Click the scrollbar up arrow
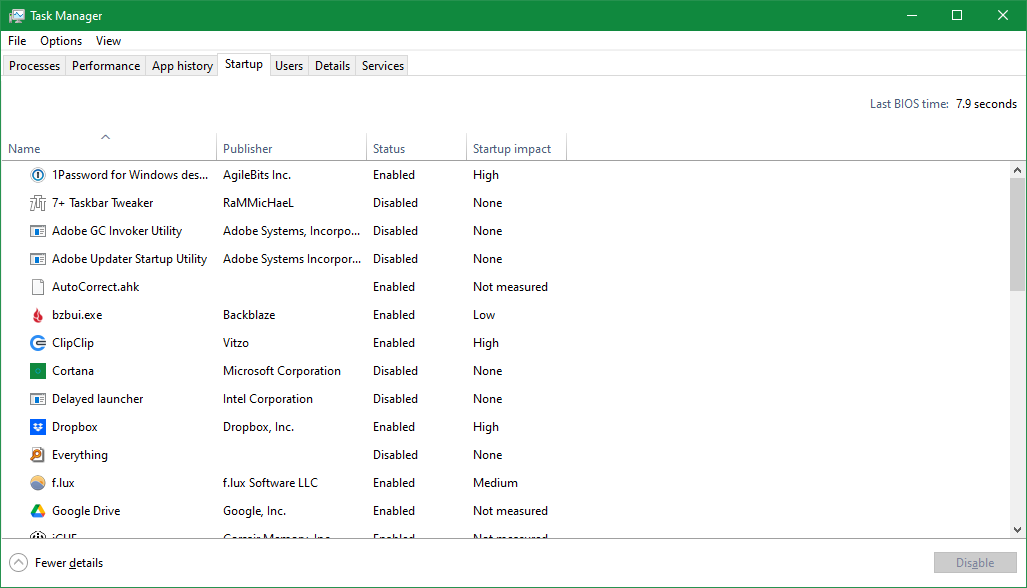Viewport: 1027px width, 588px height. [x=1017, y=168]
